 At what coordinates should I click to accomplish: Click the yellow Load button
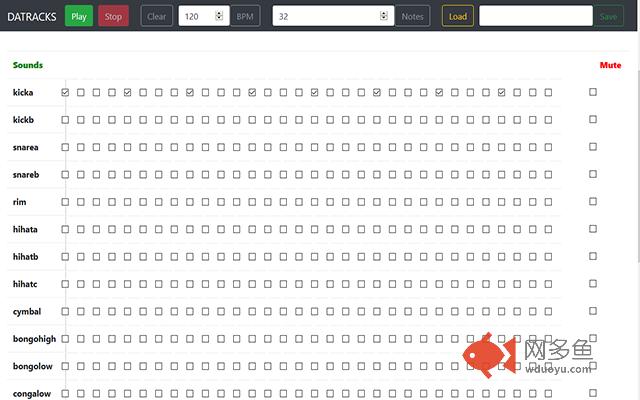click(x=458, y=16)
